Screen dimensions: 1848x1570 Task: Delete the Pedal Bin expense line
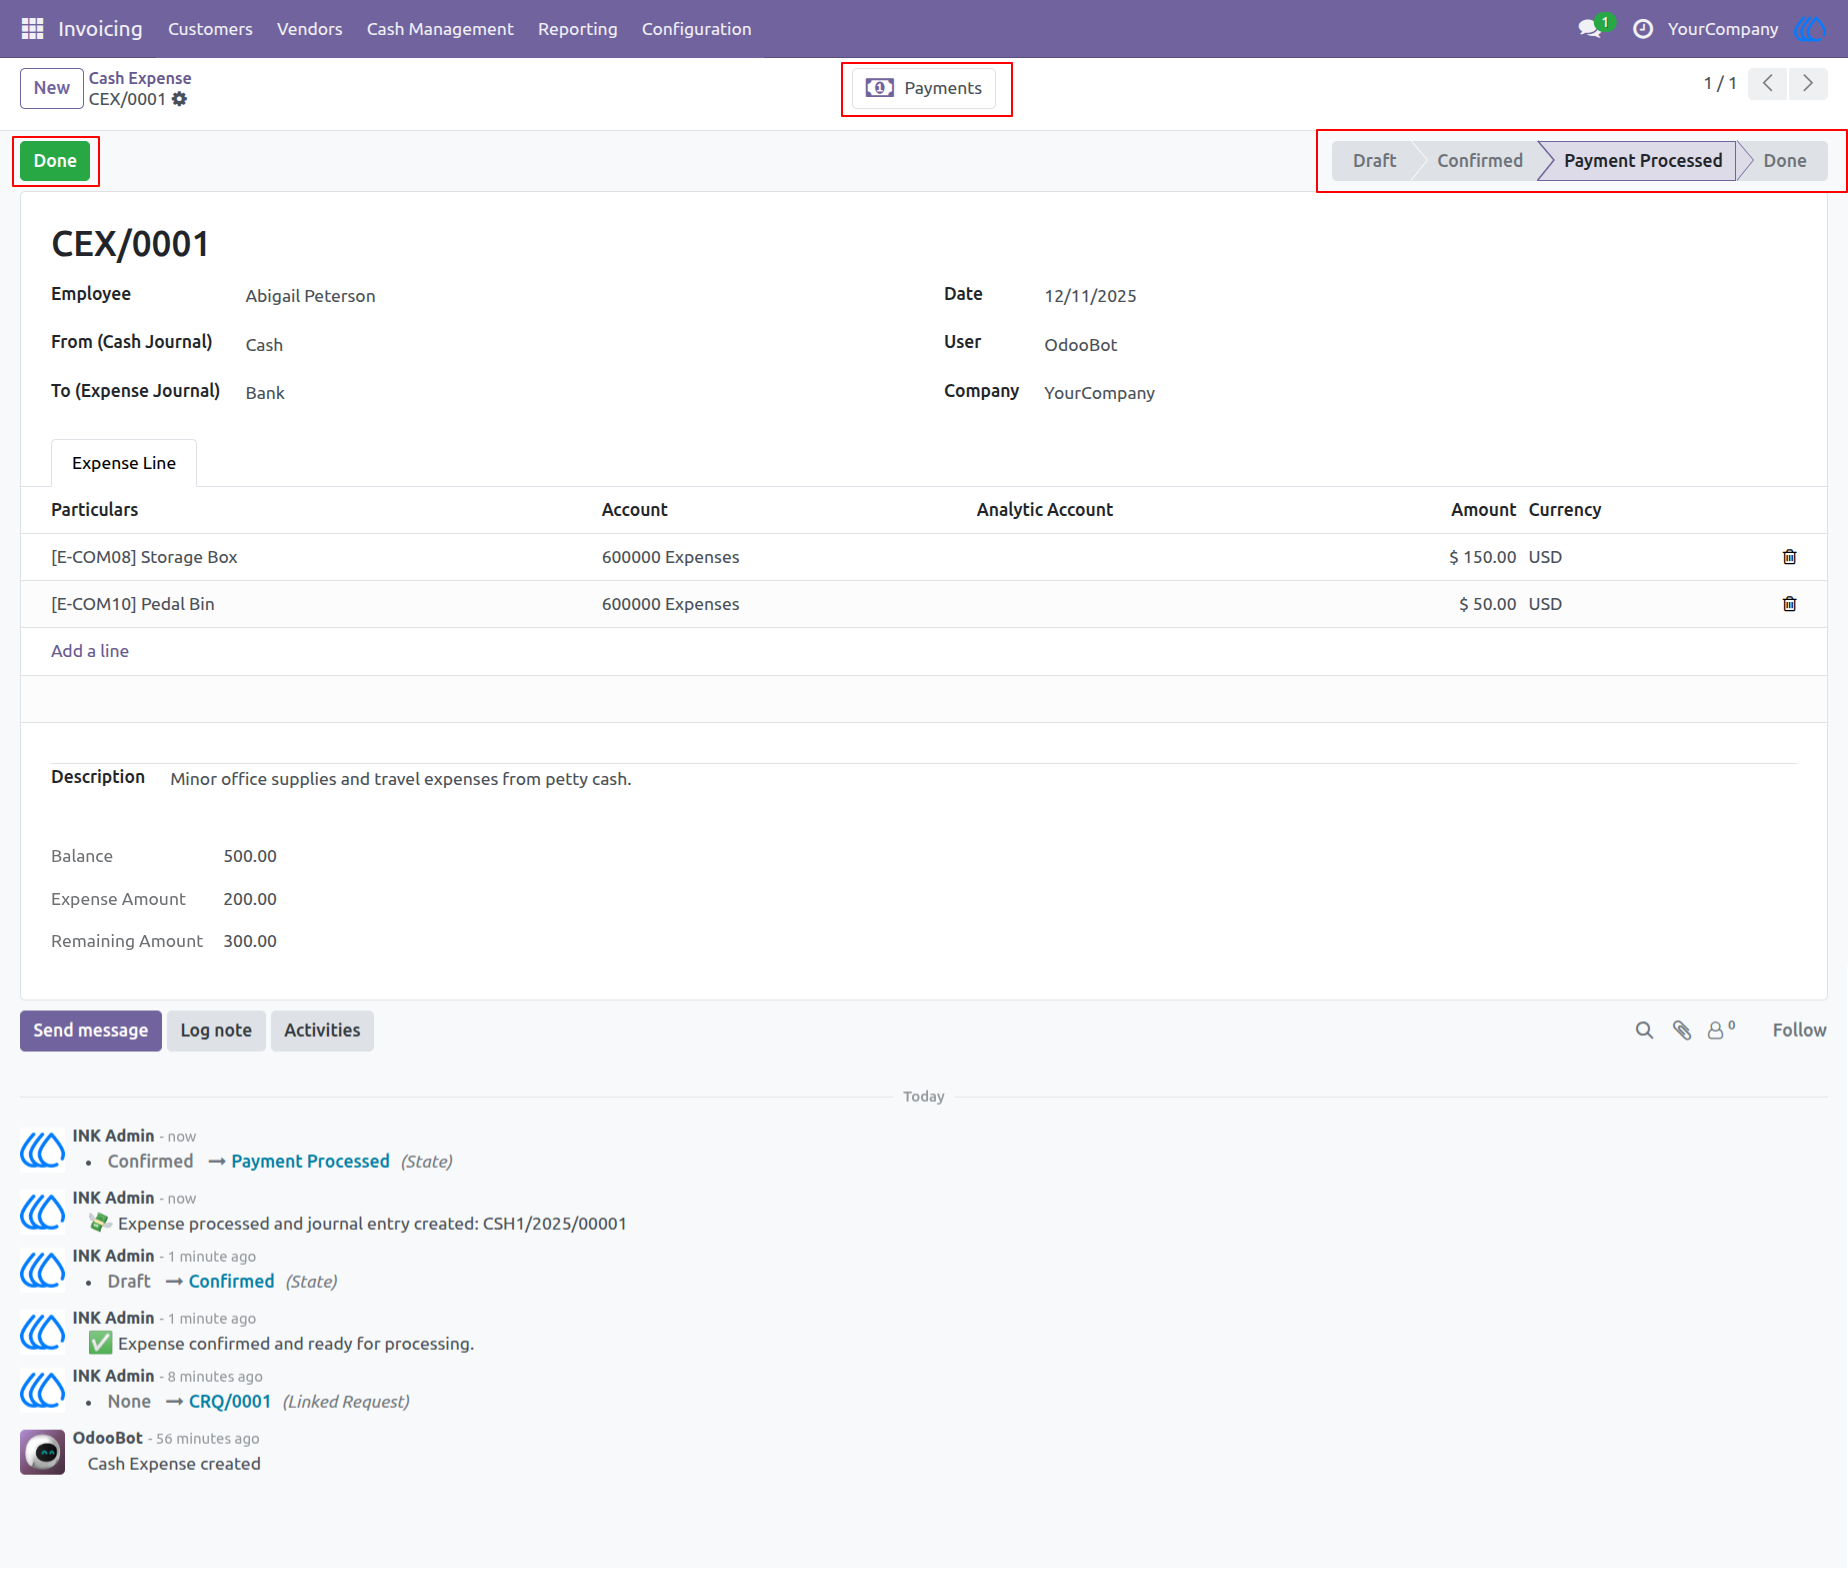1789,604
